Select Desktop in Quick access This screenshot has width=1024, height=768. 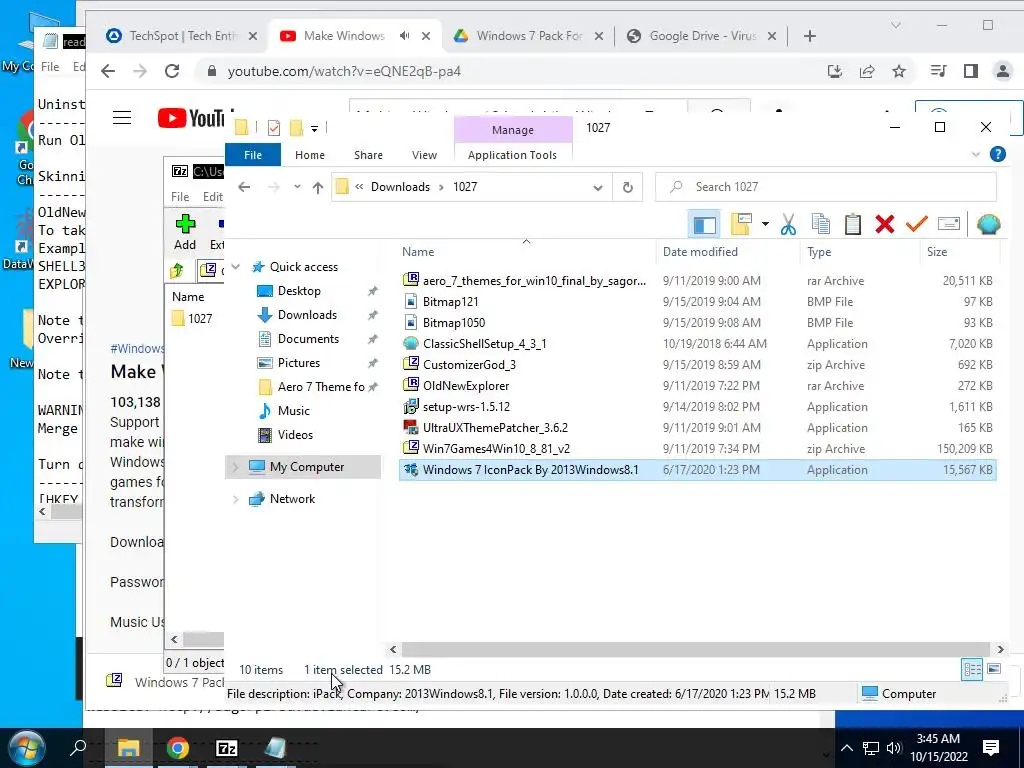tap(299, 291)
